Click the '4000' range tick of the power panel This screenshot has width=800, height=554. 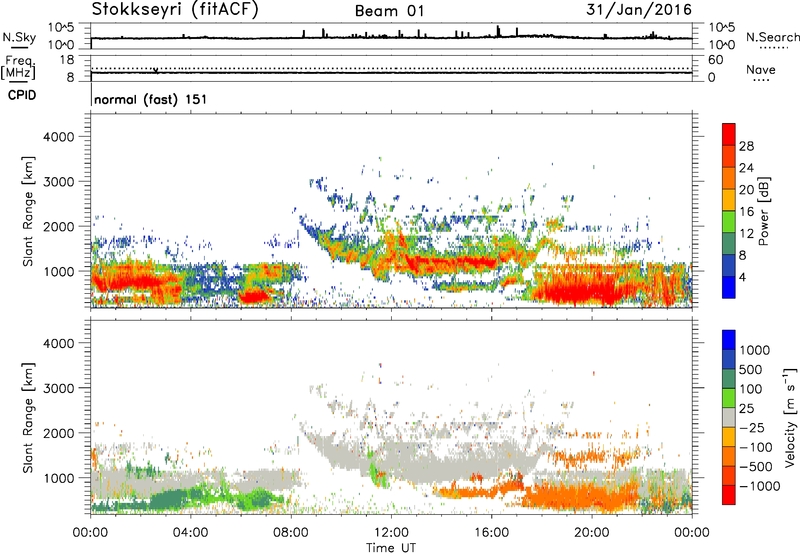[58, 137]
